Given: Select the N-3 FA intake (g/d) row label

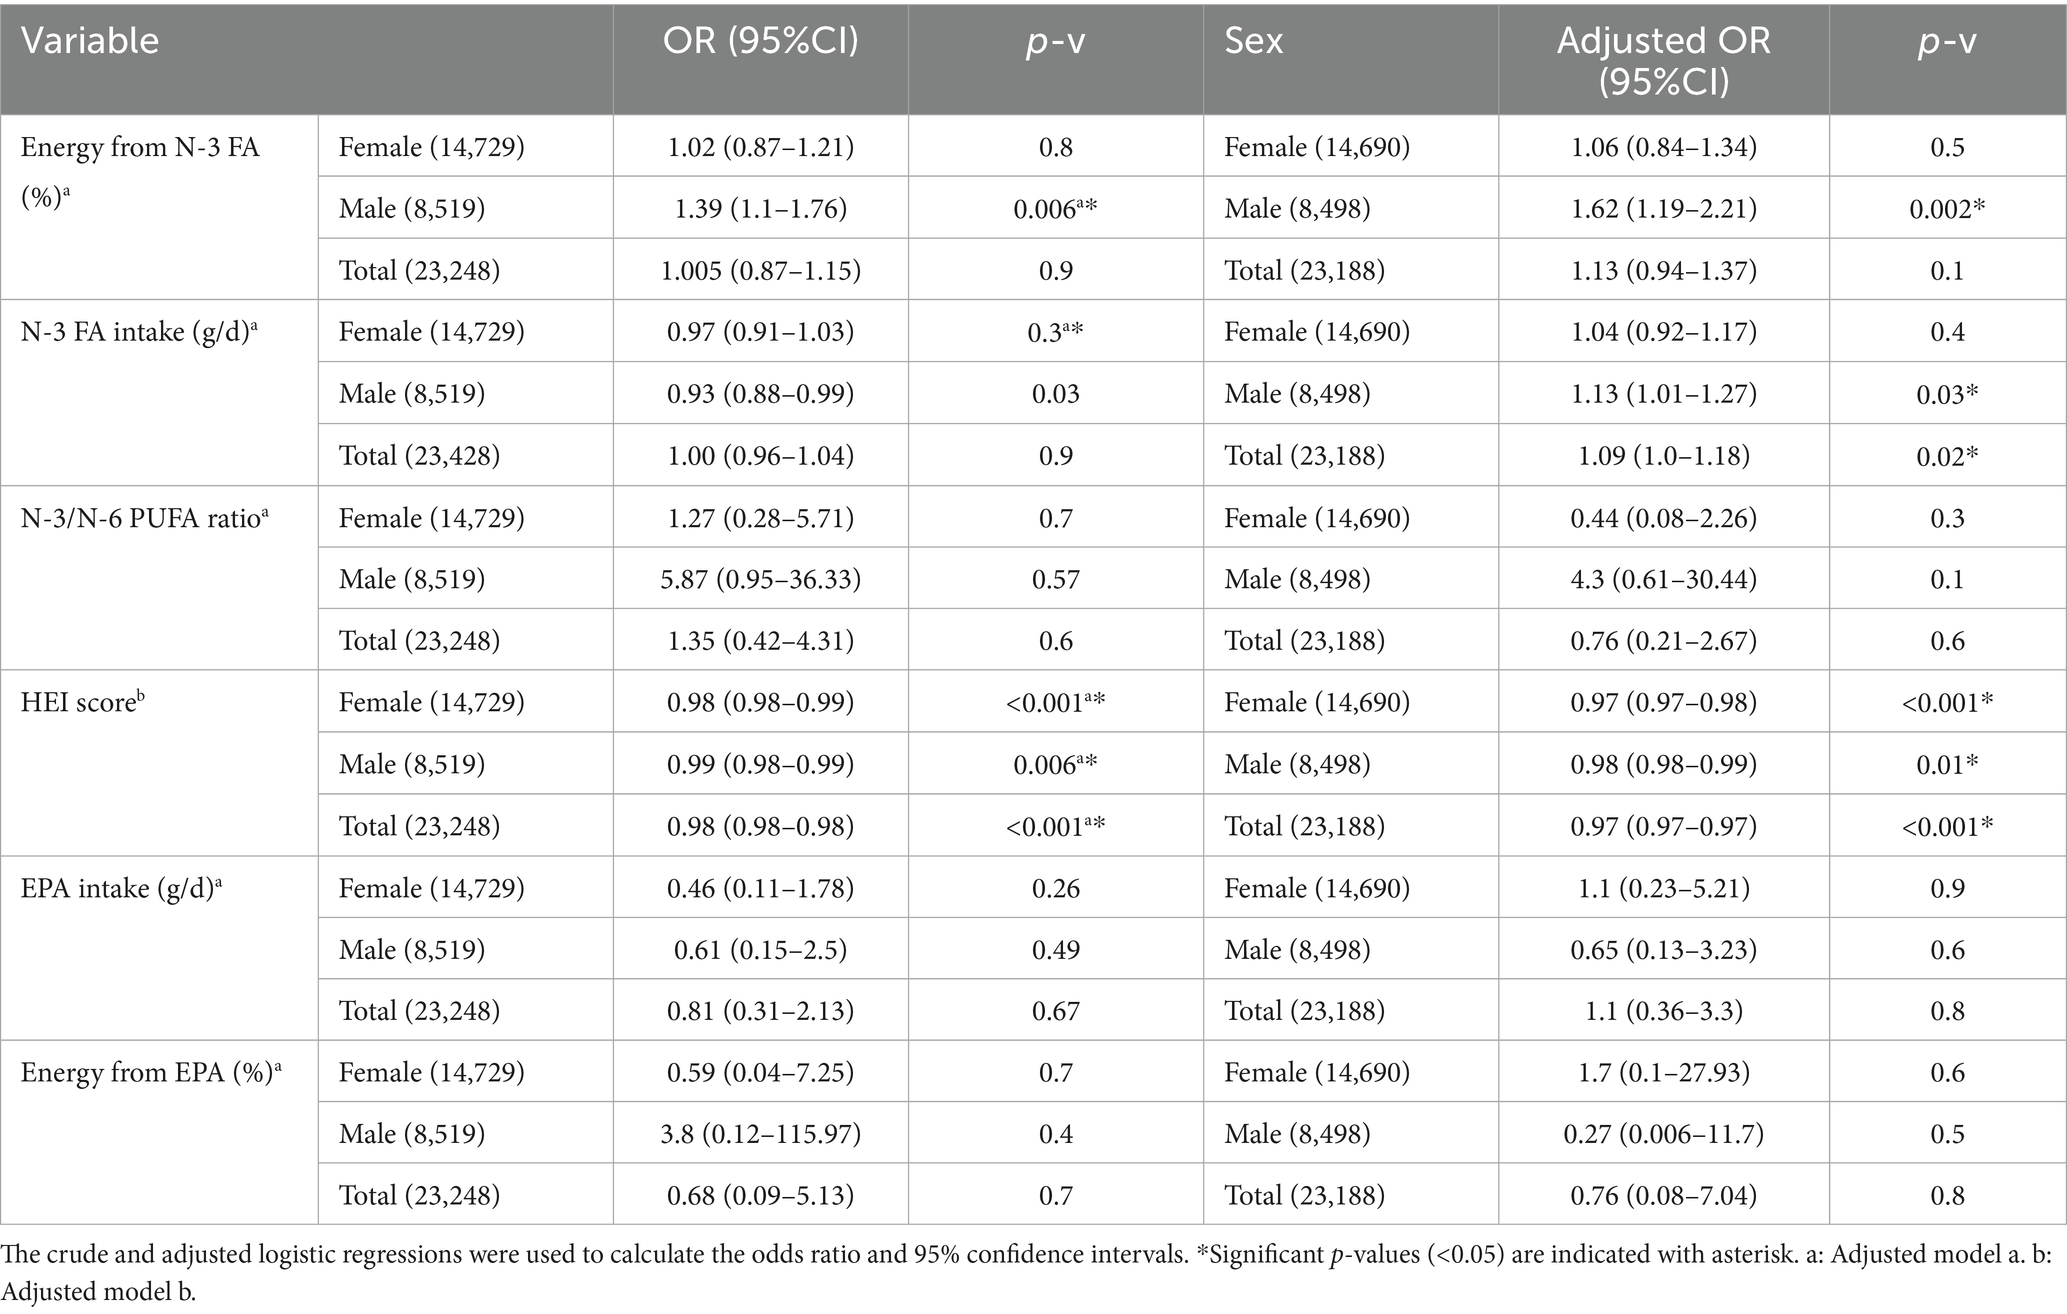Looking at the screenshot, I should 134,332.
